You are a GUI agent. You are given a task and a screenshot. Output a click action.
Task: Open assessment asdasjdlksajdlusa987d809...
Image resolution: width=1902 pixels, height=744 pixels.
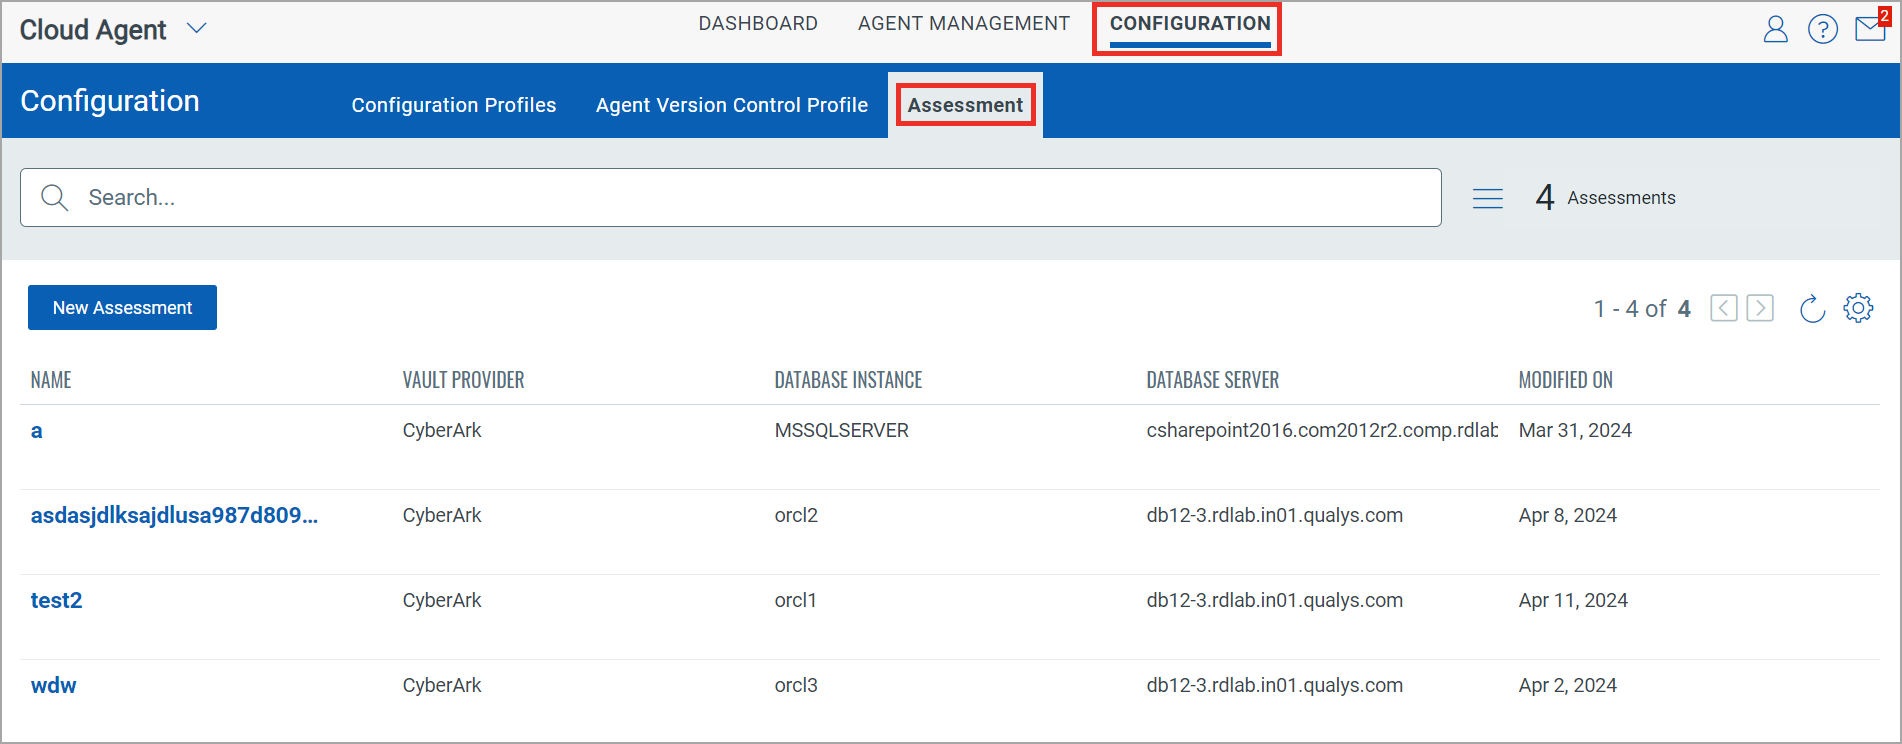tap(174, 516)
